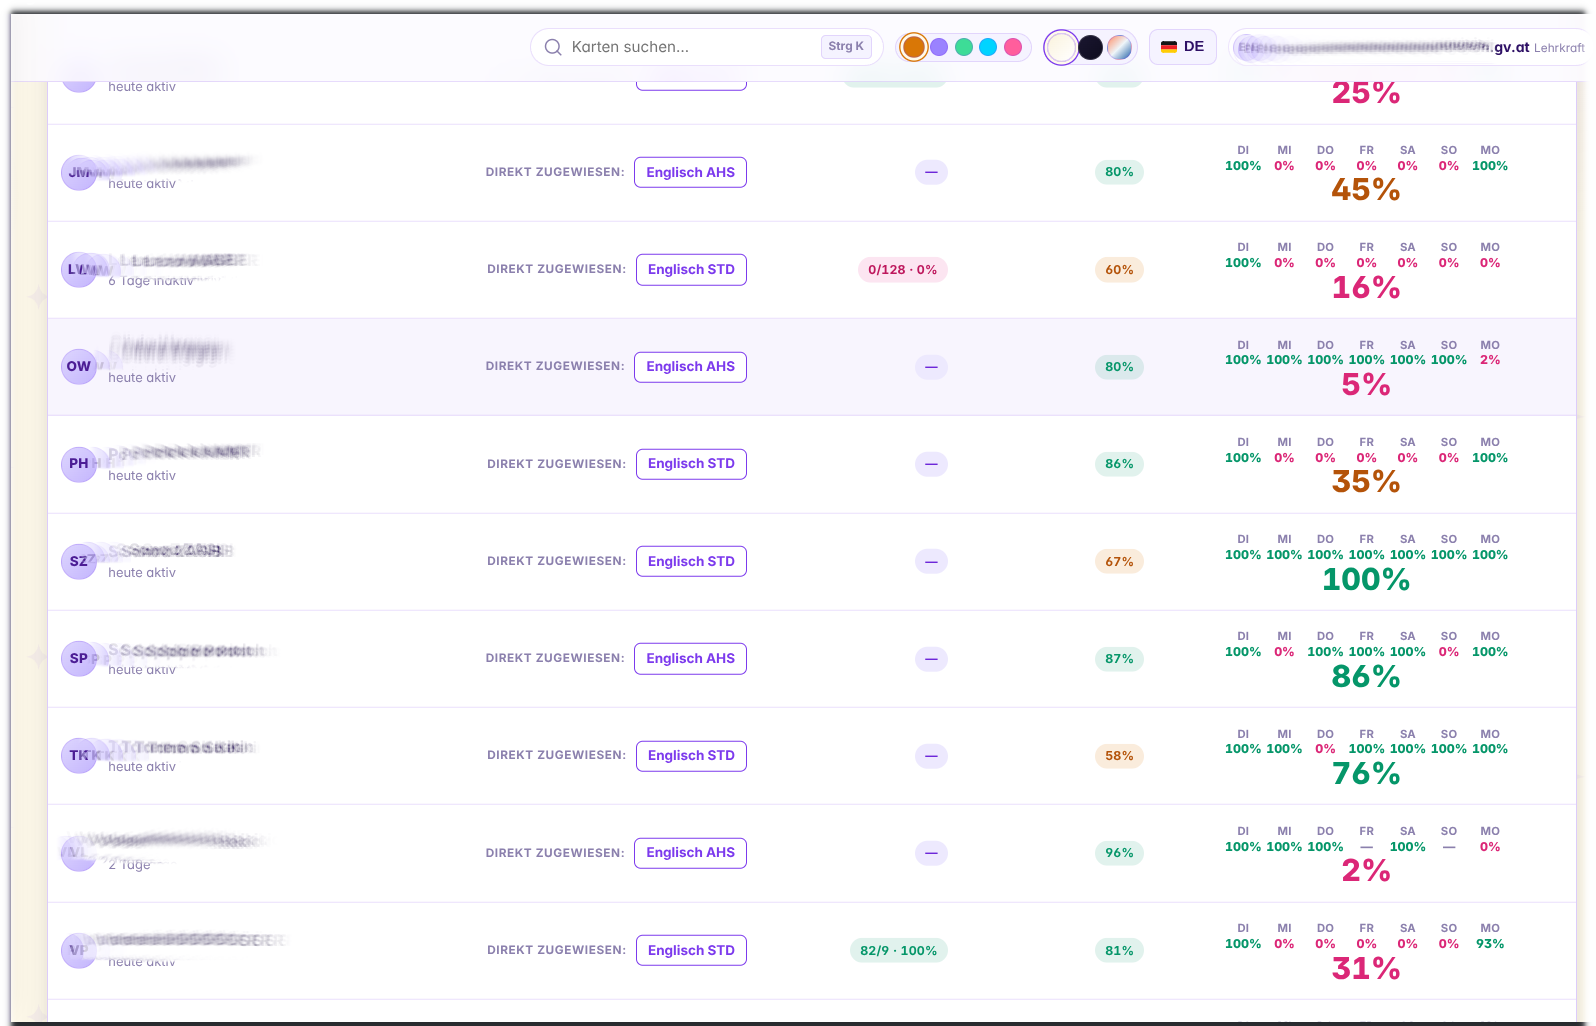Click the 80% badge in the JM row

(x=1119, y=172)
